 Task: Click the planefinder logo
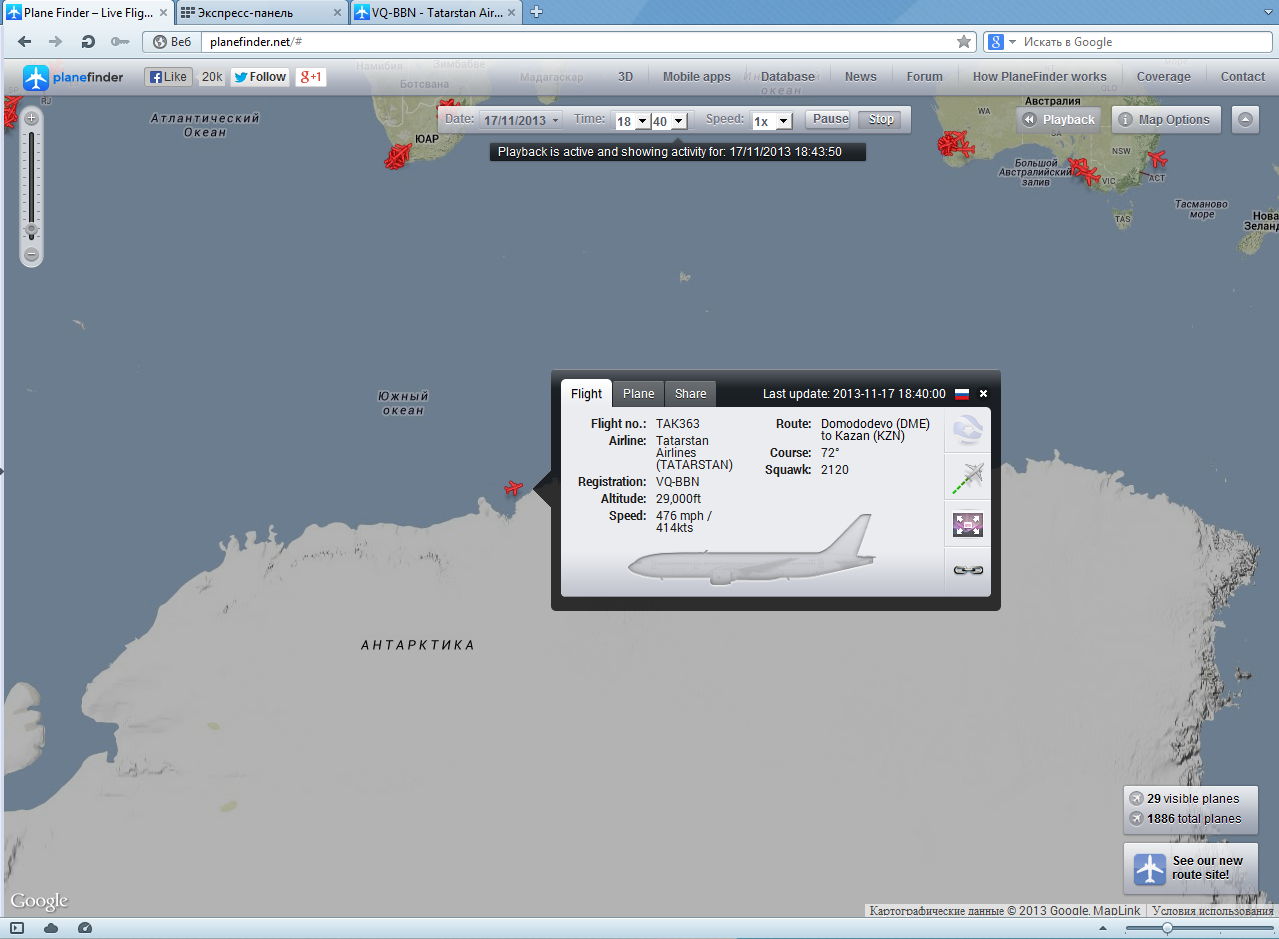click(x=74, y=77)
